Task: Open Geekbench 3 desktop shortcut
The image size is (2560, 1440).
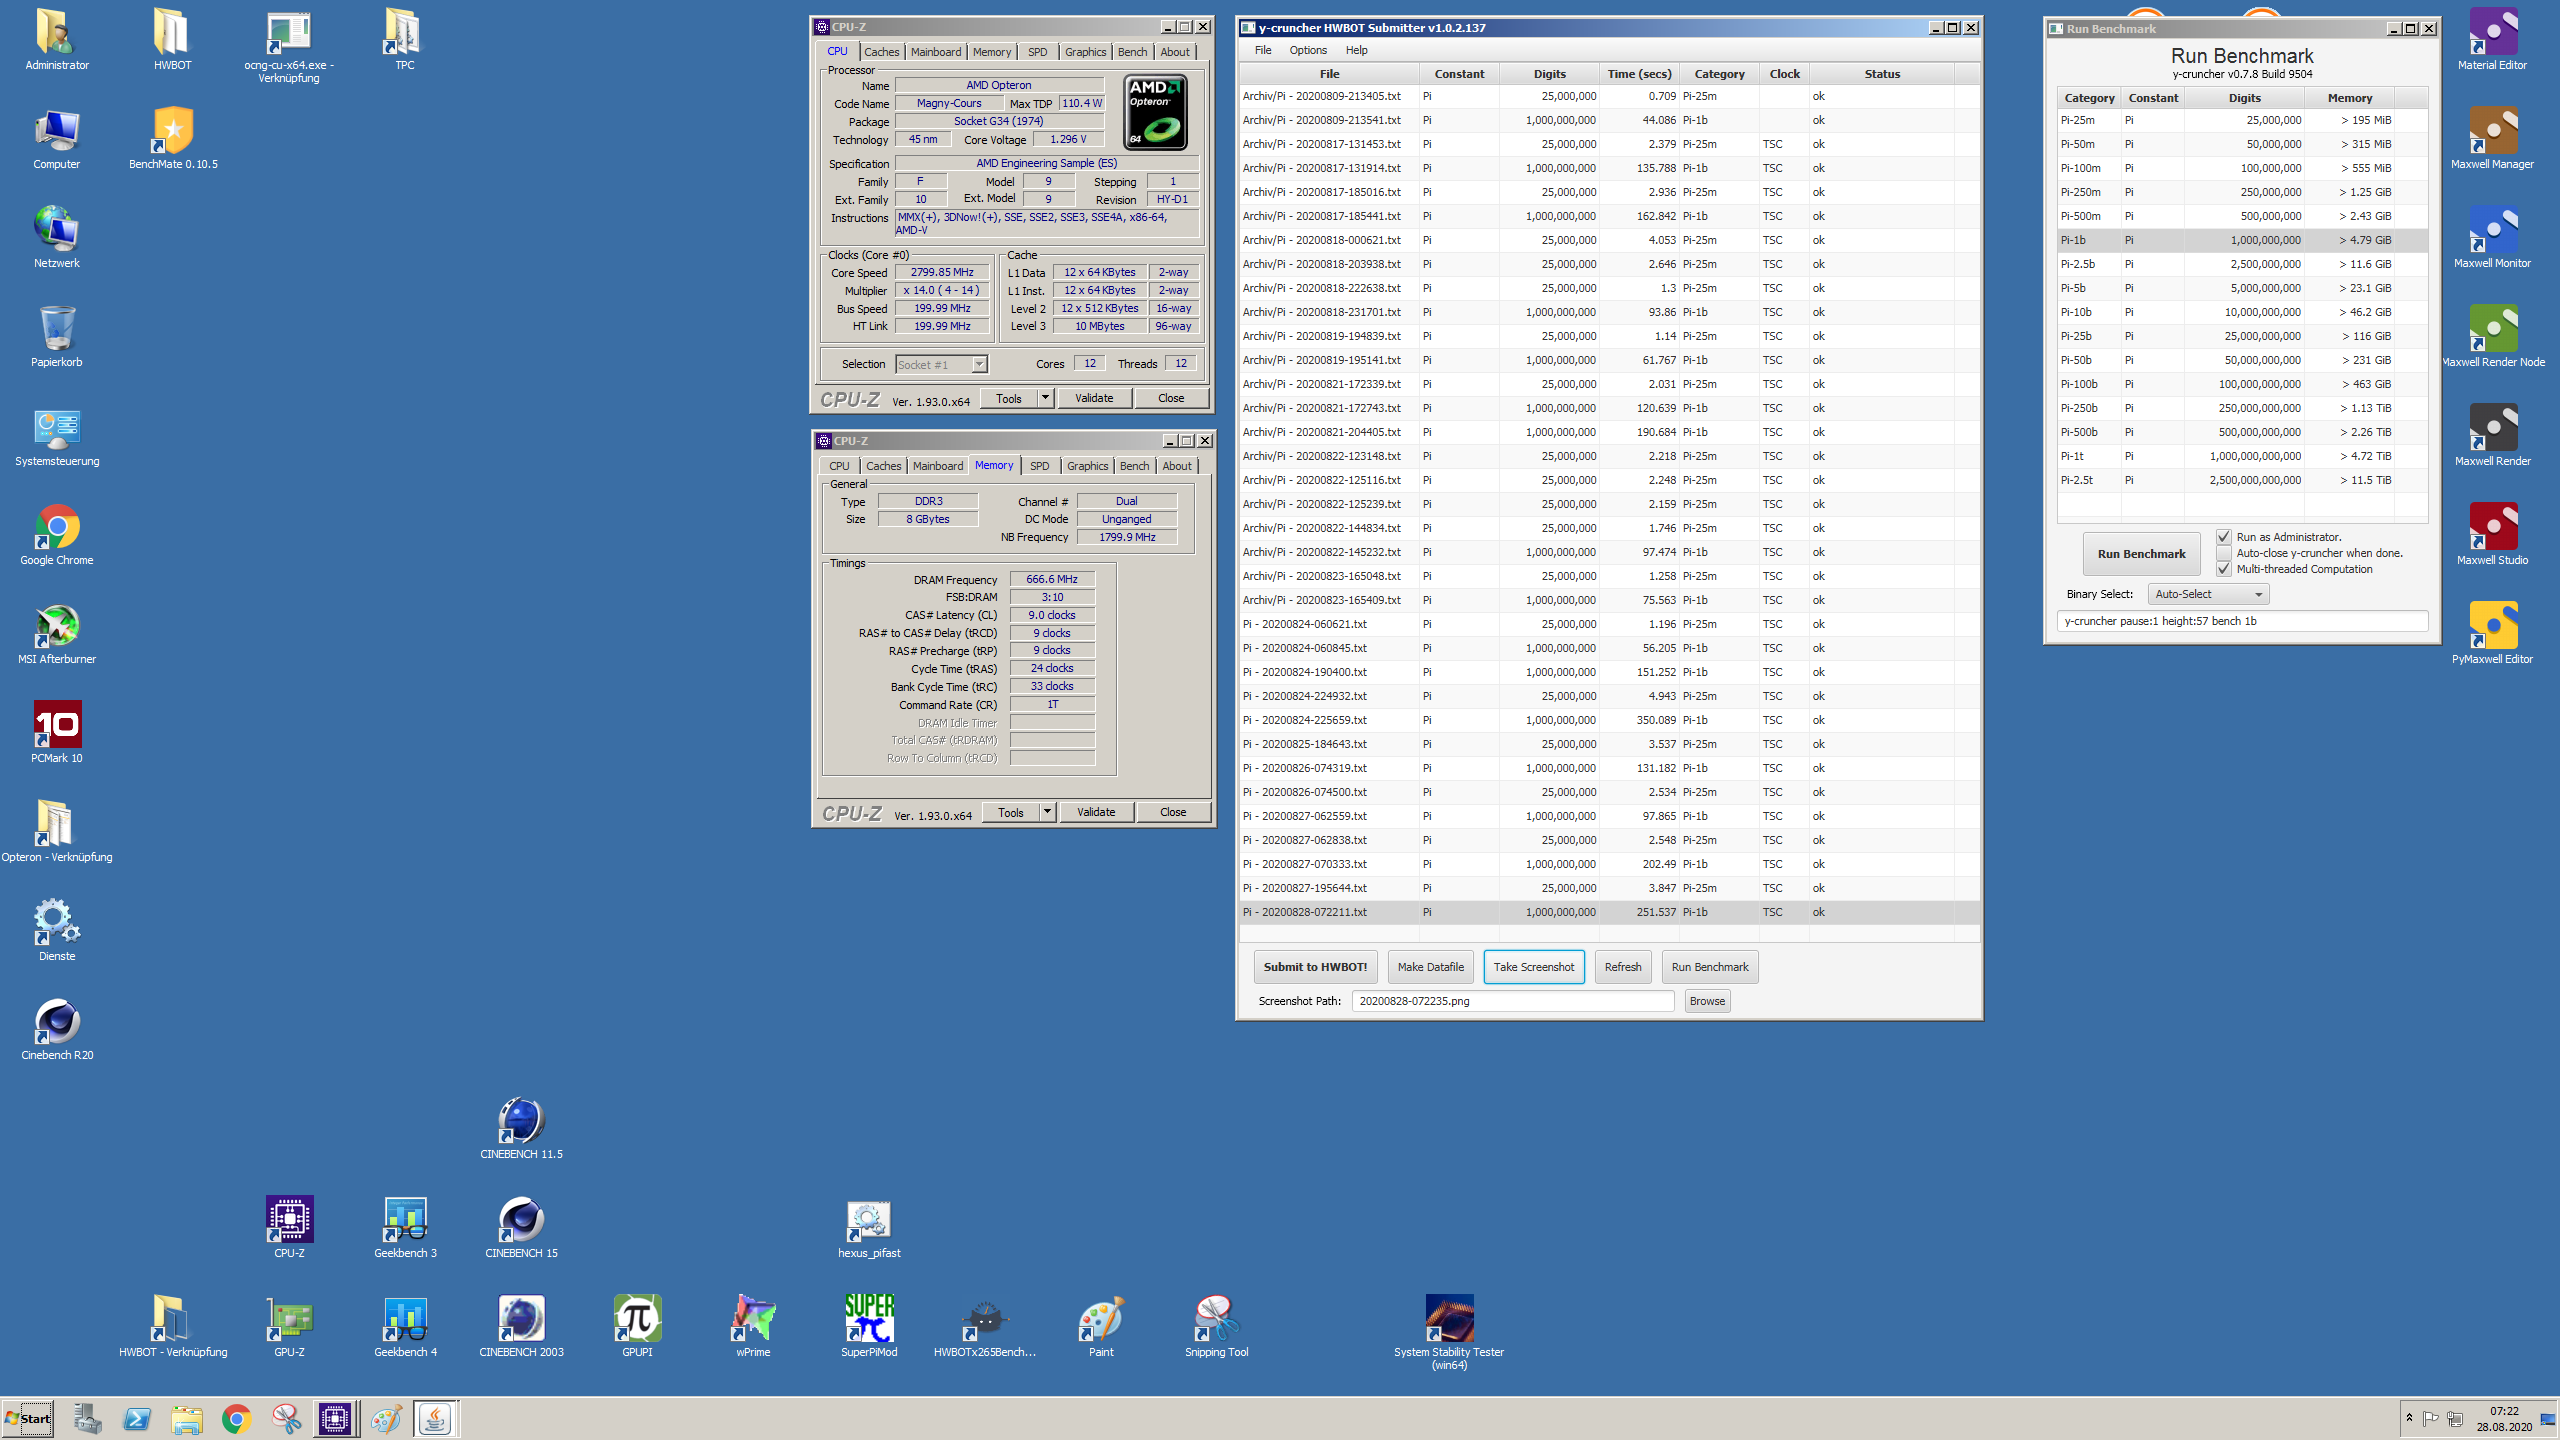Action: [x=405, y=1227]
